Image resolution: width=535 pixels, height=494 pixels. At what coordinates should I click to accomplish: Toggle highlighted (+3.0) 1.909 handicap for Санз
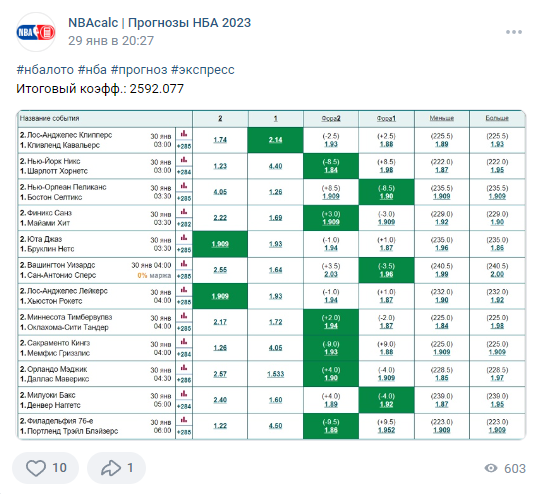331,218
